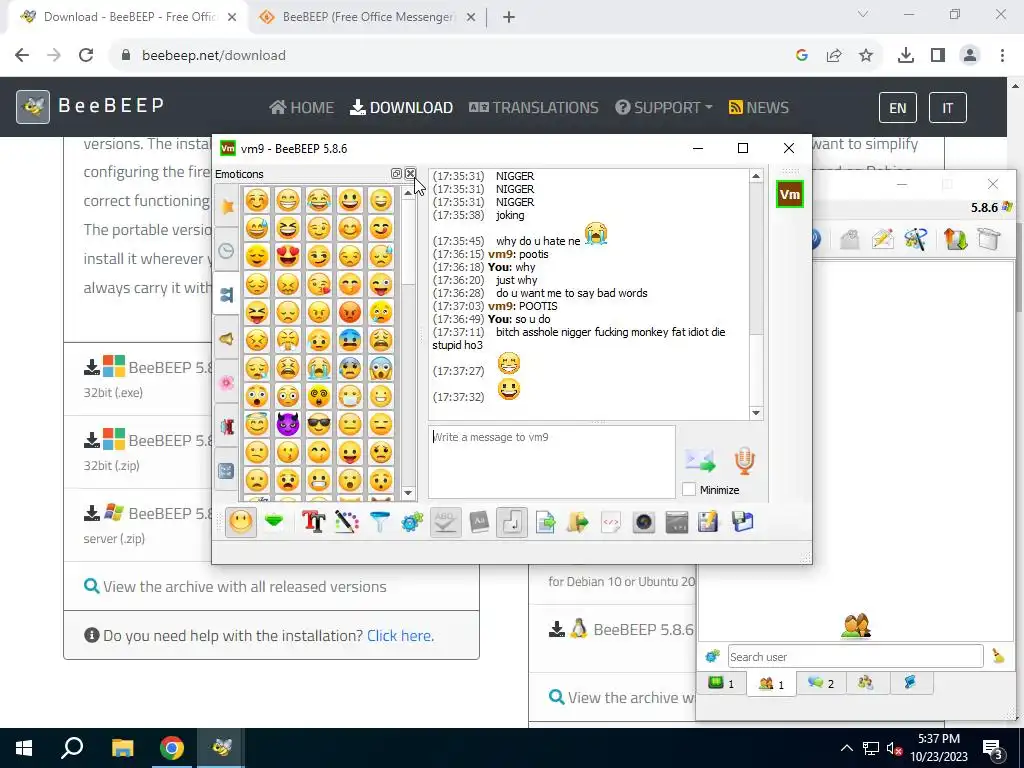Insert the halo angel face emoticon
This screenshot has width=1024, height=768.
(257, 424)
